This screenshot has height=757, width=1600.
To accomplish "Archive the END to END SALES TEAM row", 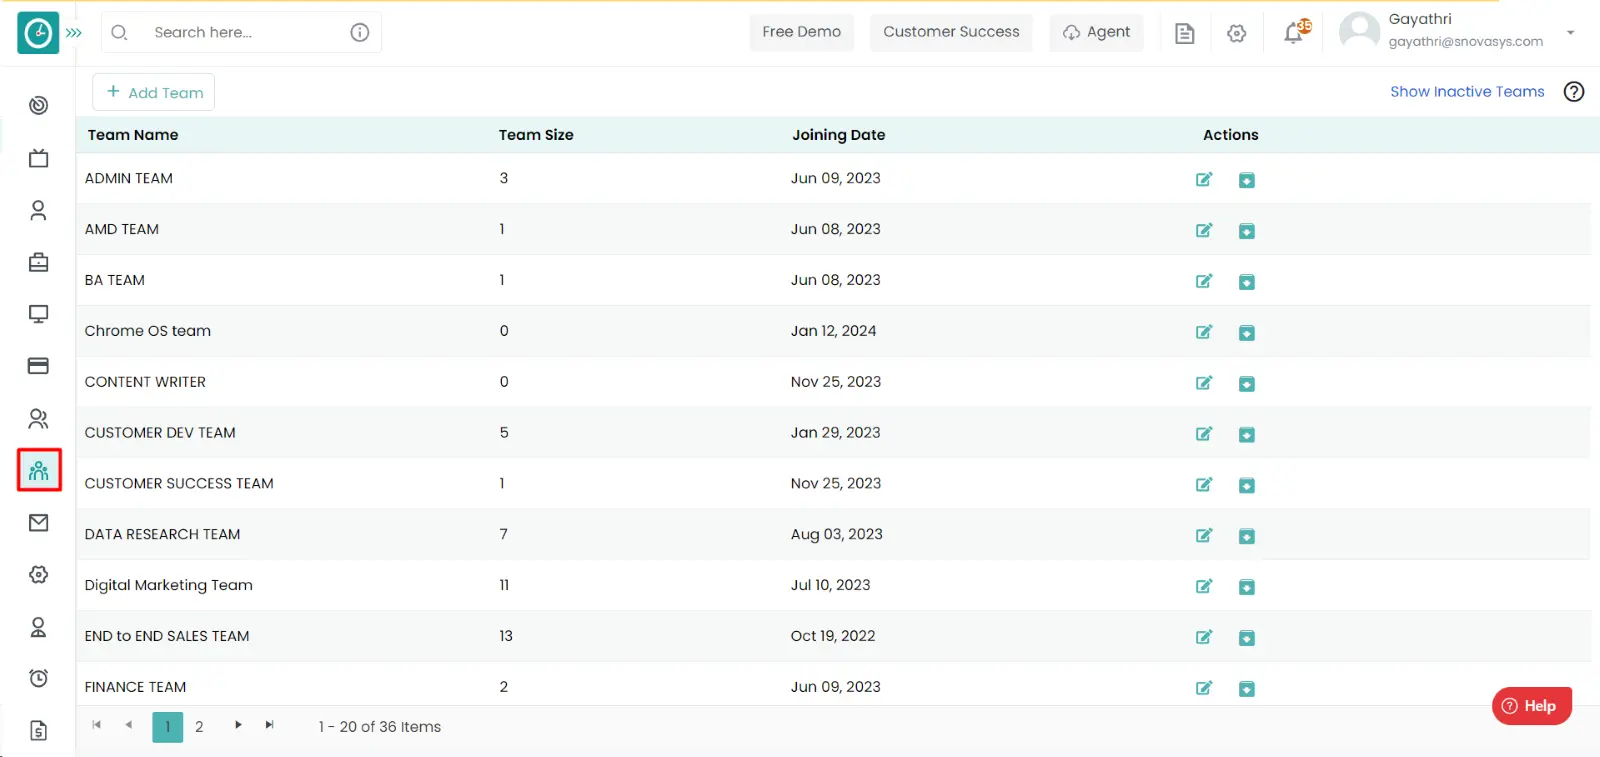I will coord(1247,639).
